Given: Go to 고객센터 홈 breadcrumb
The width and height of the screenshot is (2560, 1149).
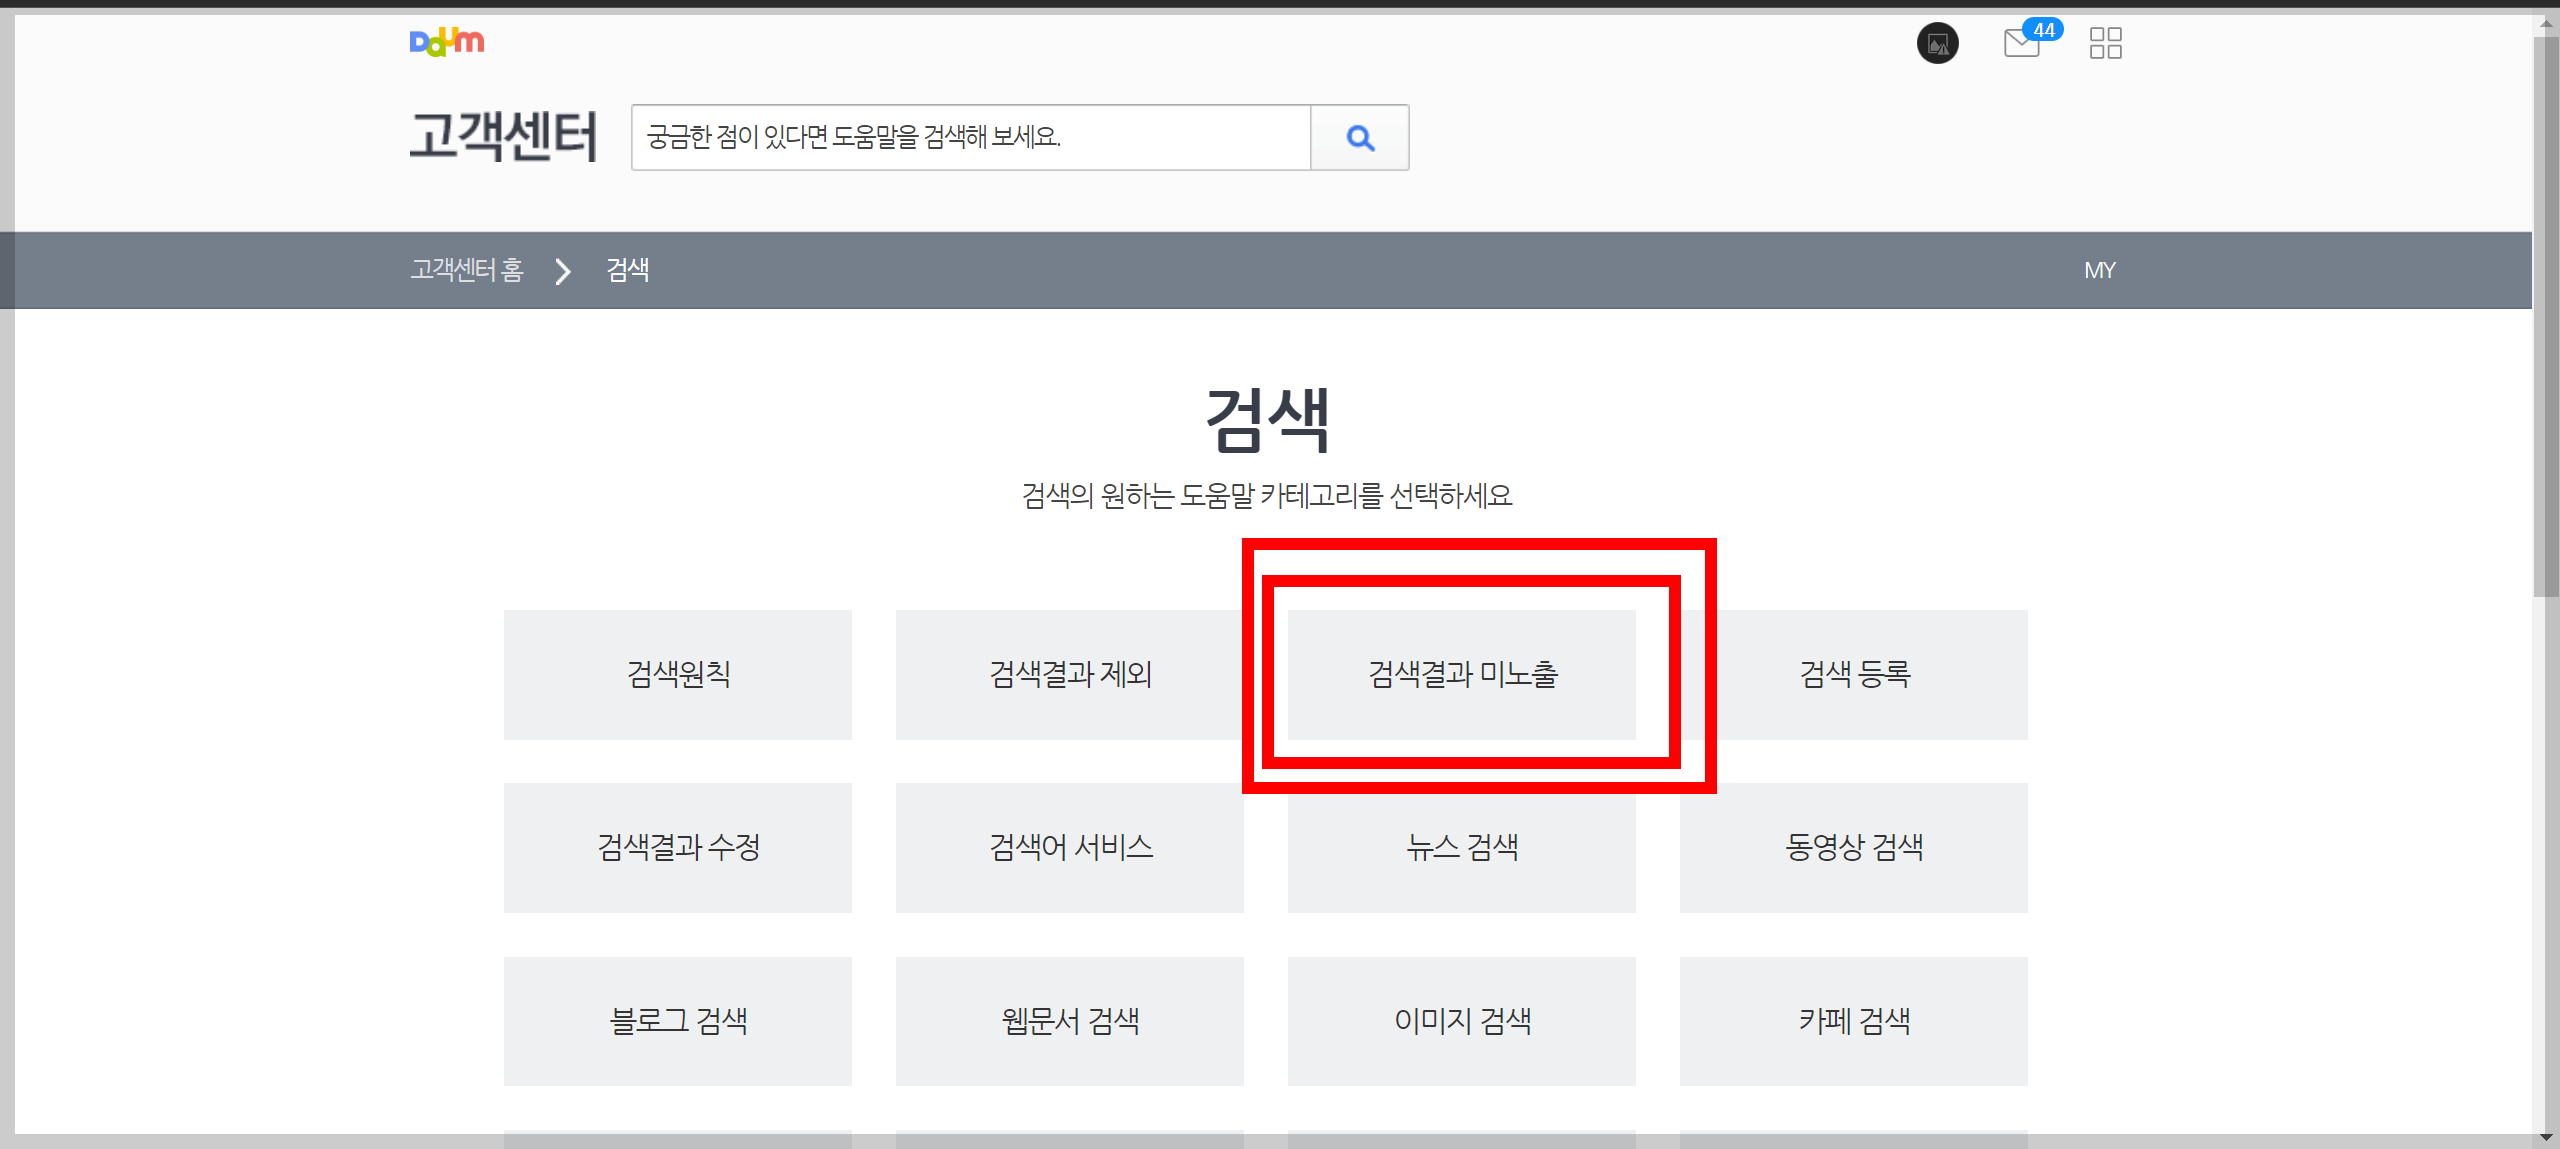Looking at the screenshot, I should (x=466, y=270).
